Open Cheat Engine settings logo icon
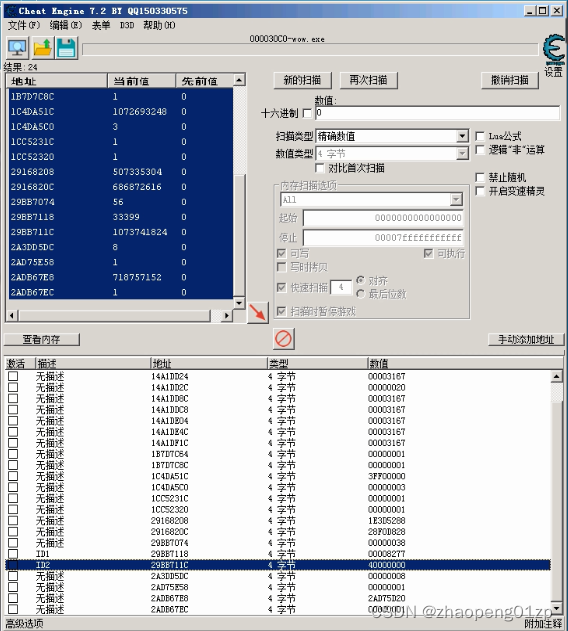 [x=554, y=50]
